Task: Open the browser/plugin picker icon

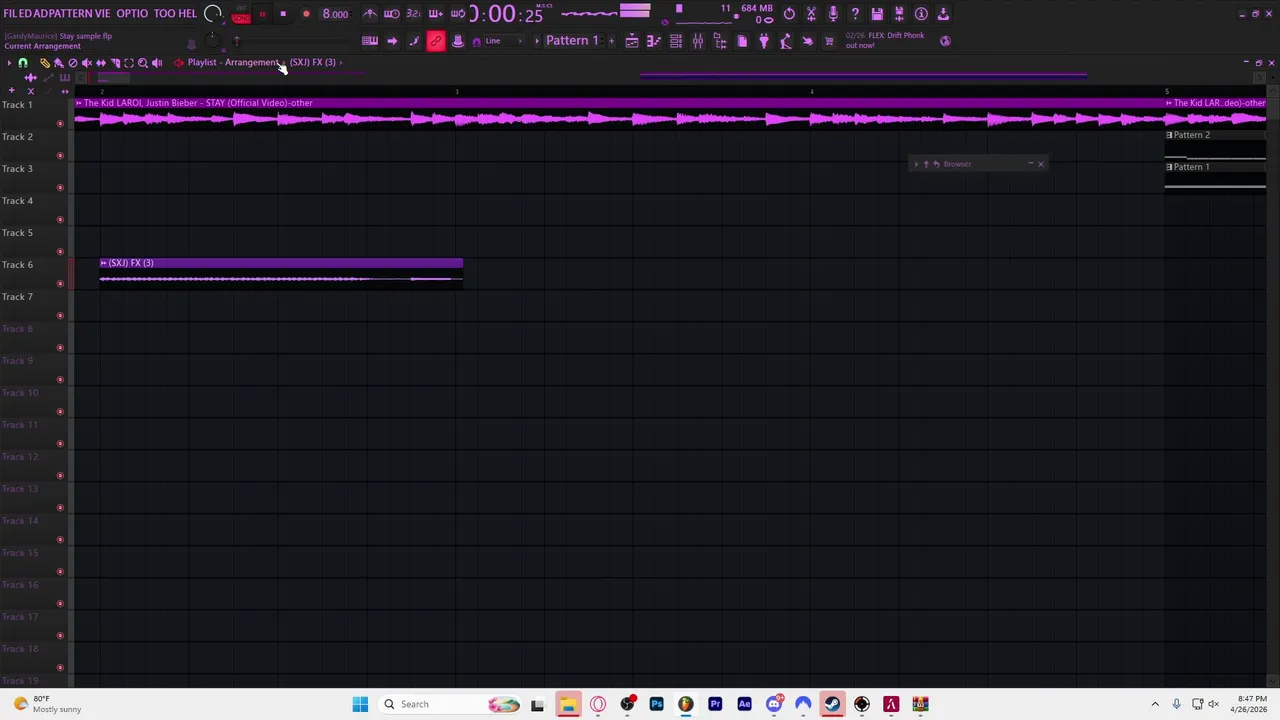Action: [x=720, y=41]
